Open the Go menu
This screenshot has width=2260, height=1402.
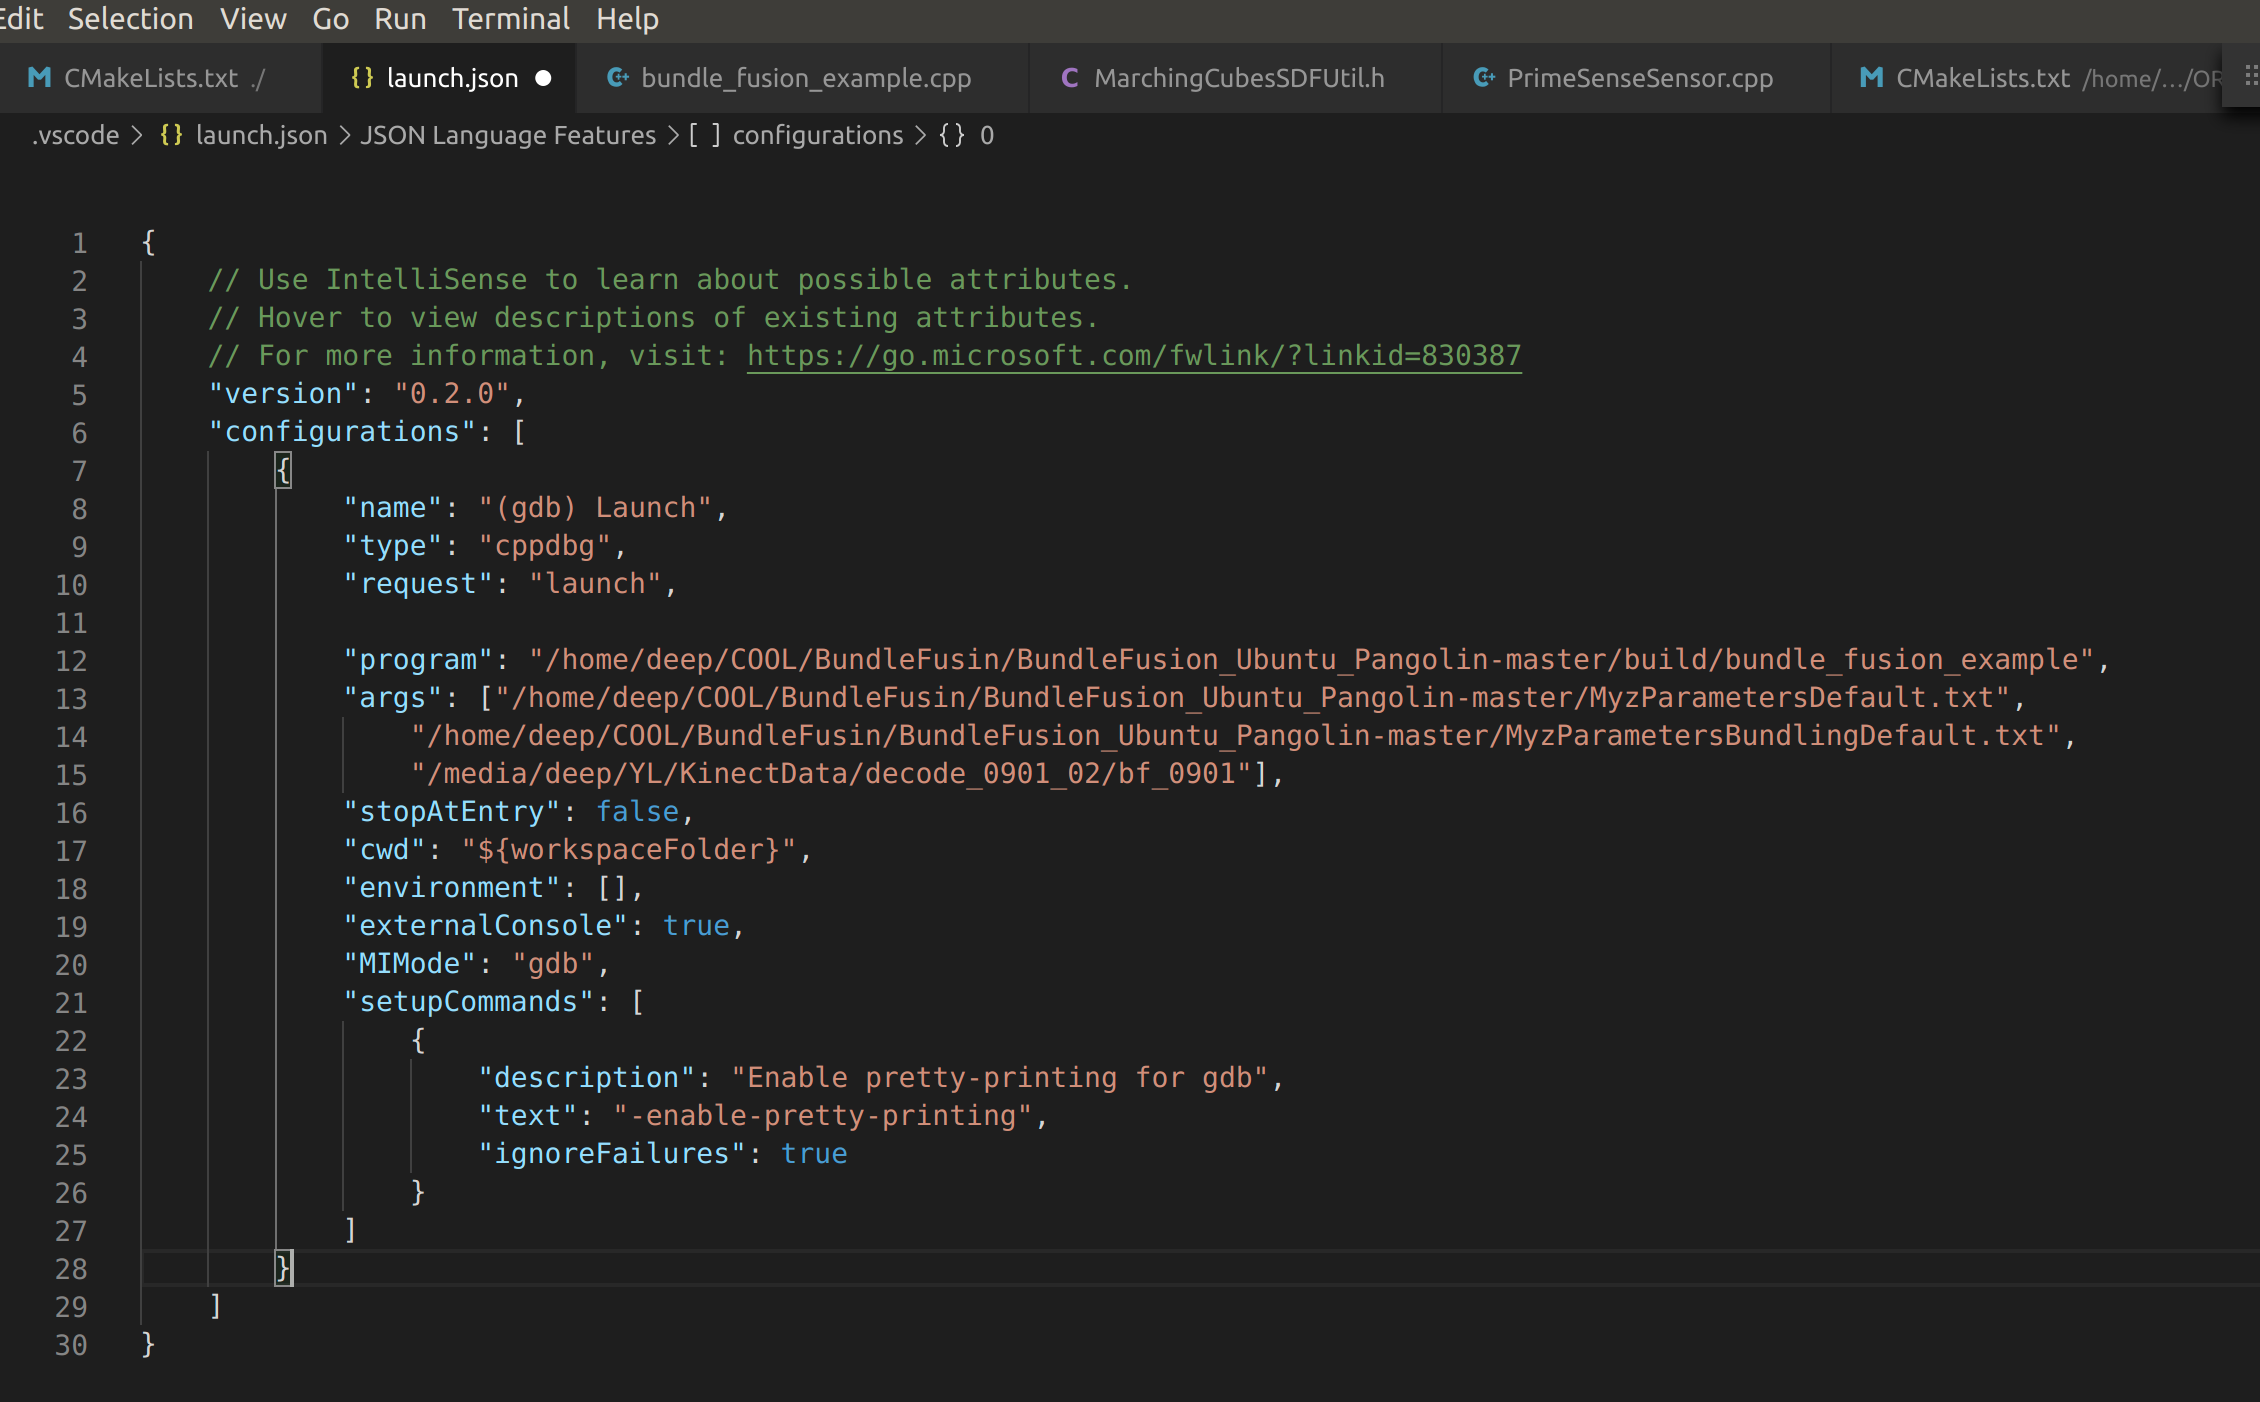pos(330,19)
